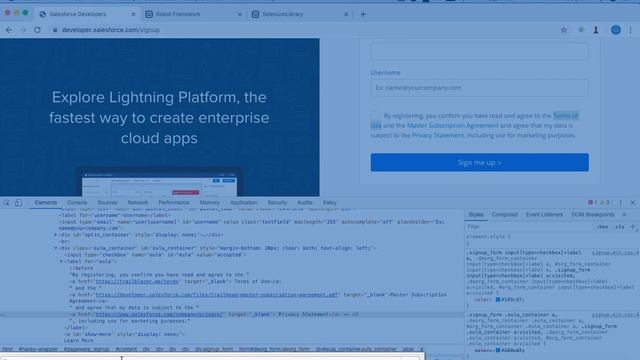Click the Username input field
The image size is (640, 360).
[x=480, y=88]
